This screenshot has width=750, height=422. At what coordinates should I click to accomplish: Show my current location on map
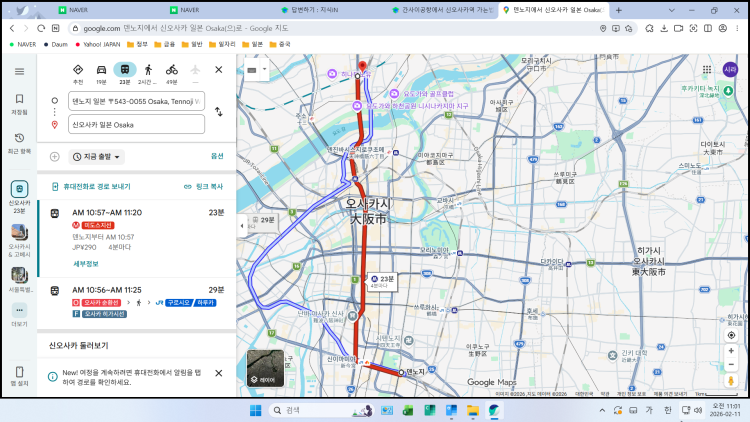[x=731, y=335]
